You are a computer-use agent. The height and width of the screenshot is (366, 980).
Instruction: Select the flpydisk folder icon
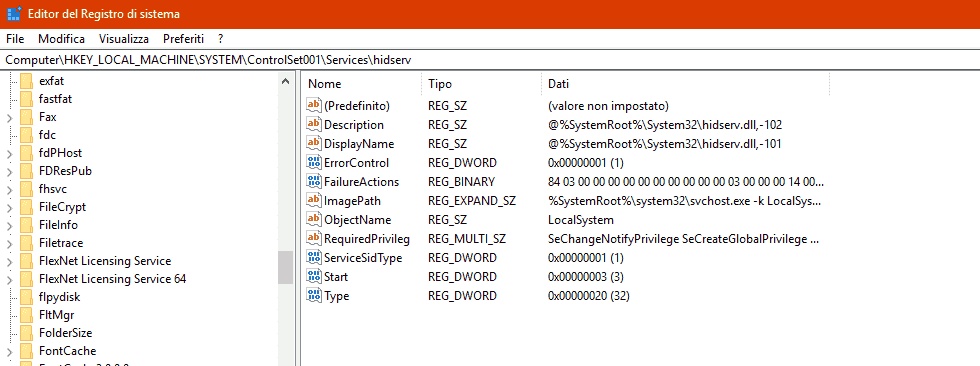pos(26,297)
